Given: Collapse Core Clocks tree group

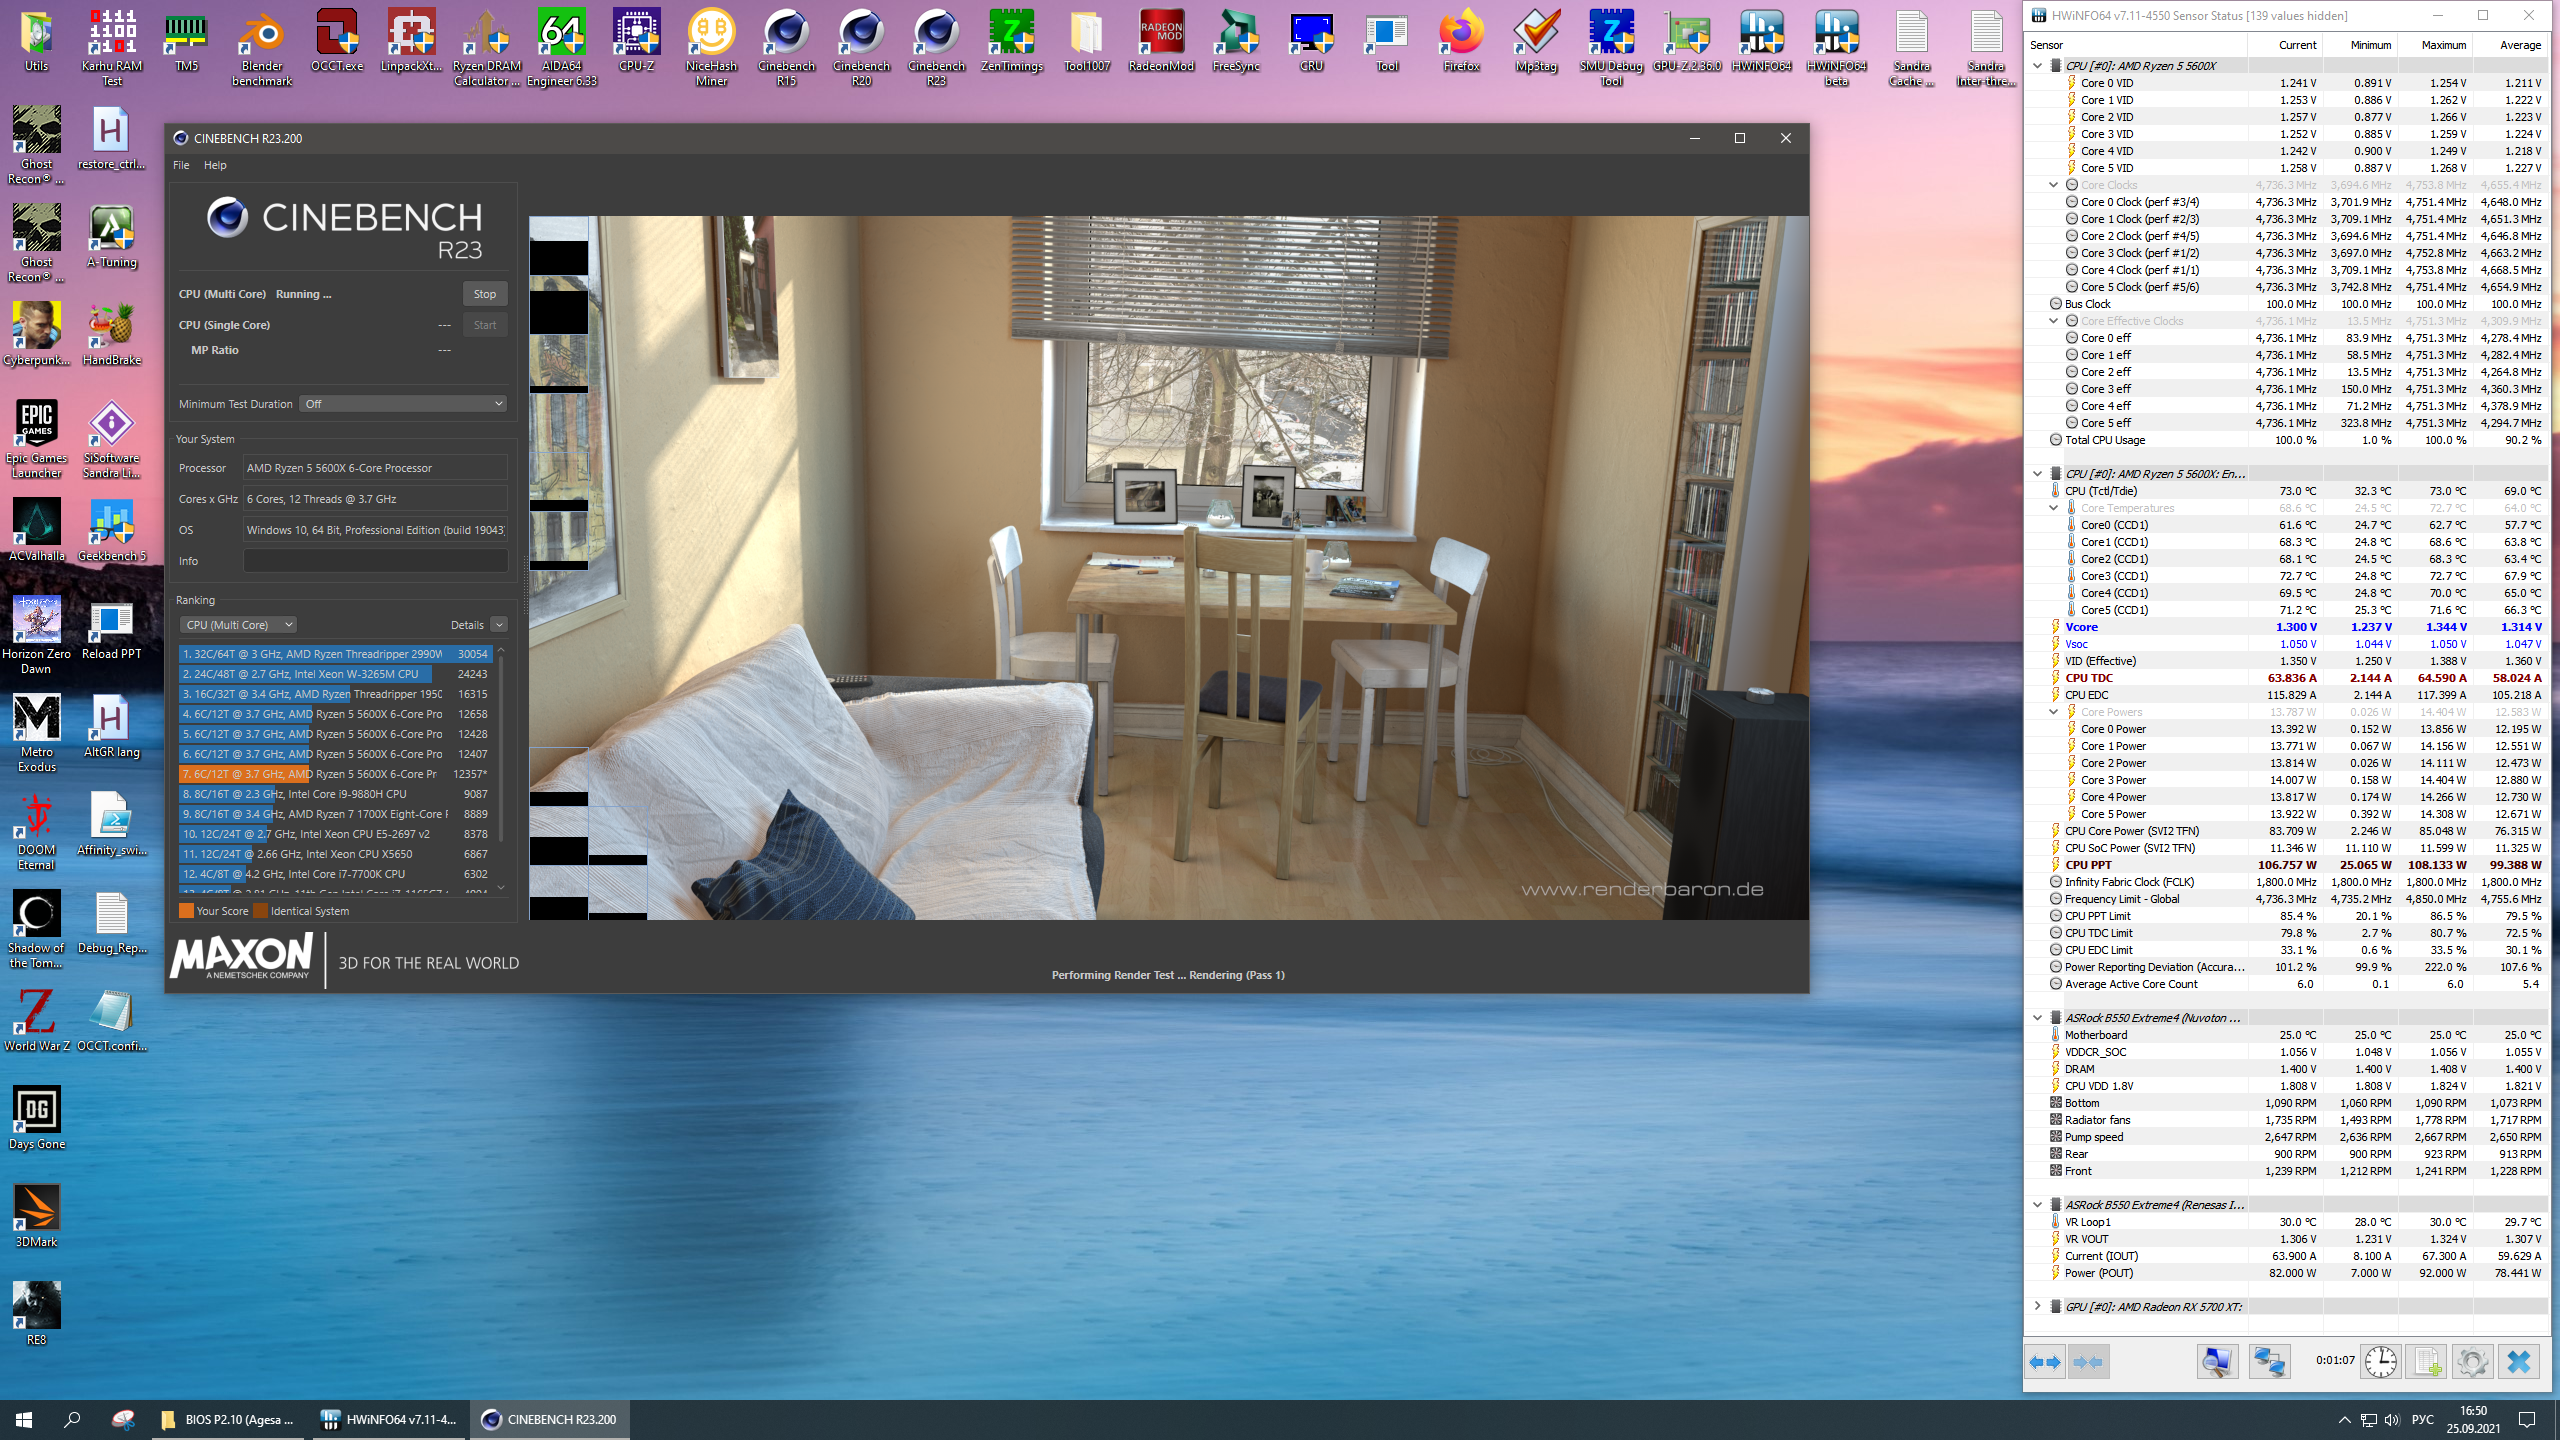Looking at the screenshot, I should [2053, 185].
